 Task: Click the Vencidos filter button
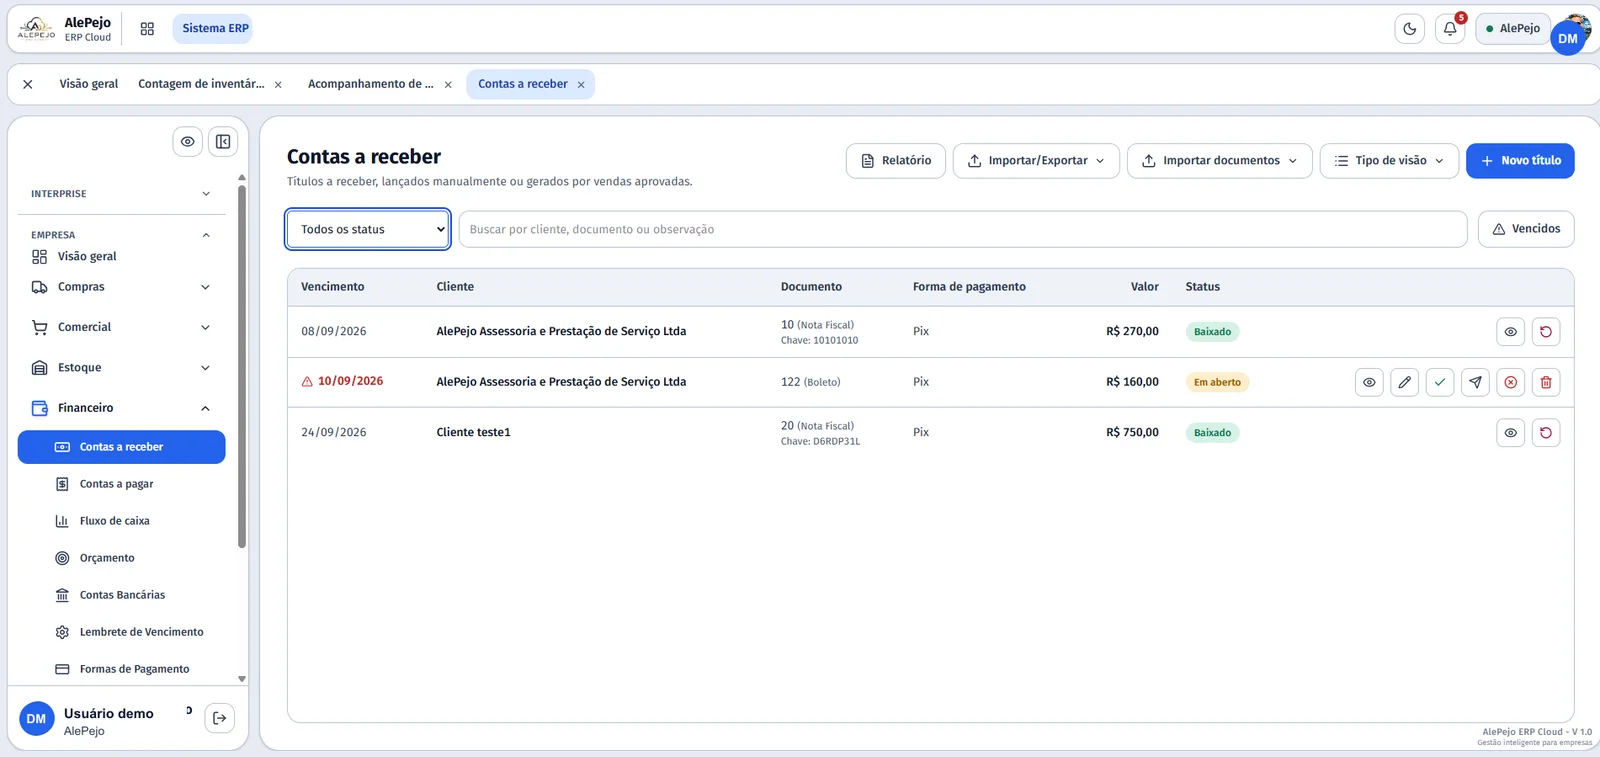1526,229
